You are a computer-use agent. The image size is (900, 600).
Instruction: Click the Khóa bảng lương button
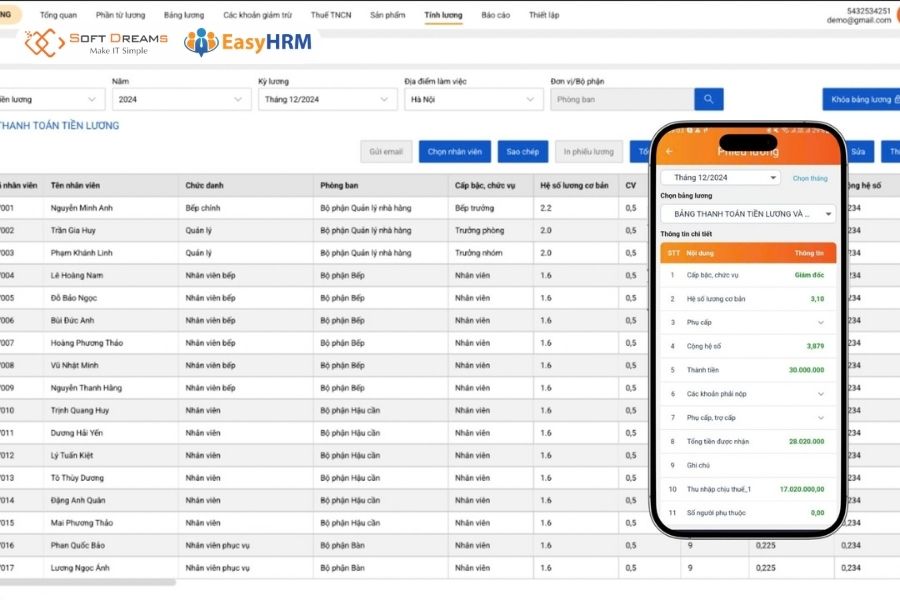tap(862, 99)
